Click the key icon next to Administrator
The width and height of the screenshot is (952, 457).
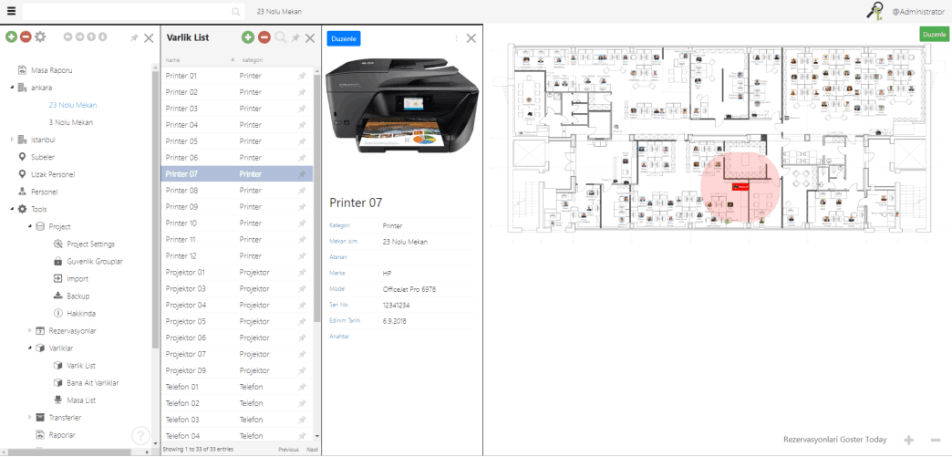coord(876,11)
